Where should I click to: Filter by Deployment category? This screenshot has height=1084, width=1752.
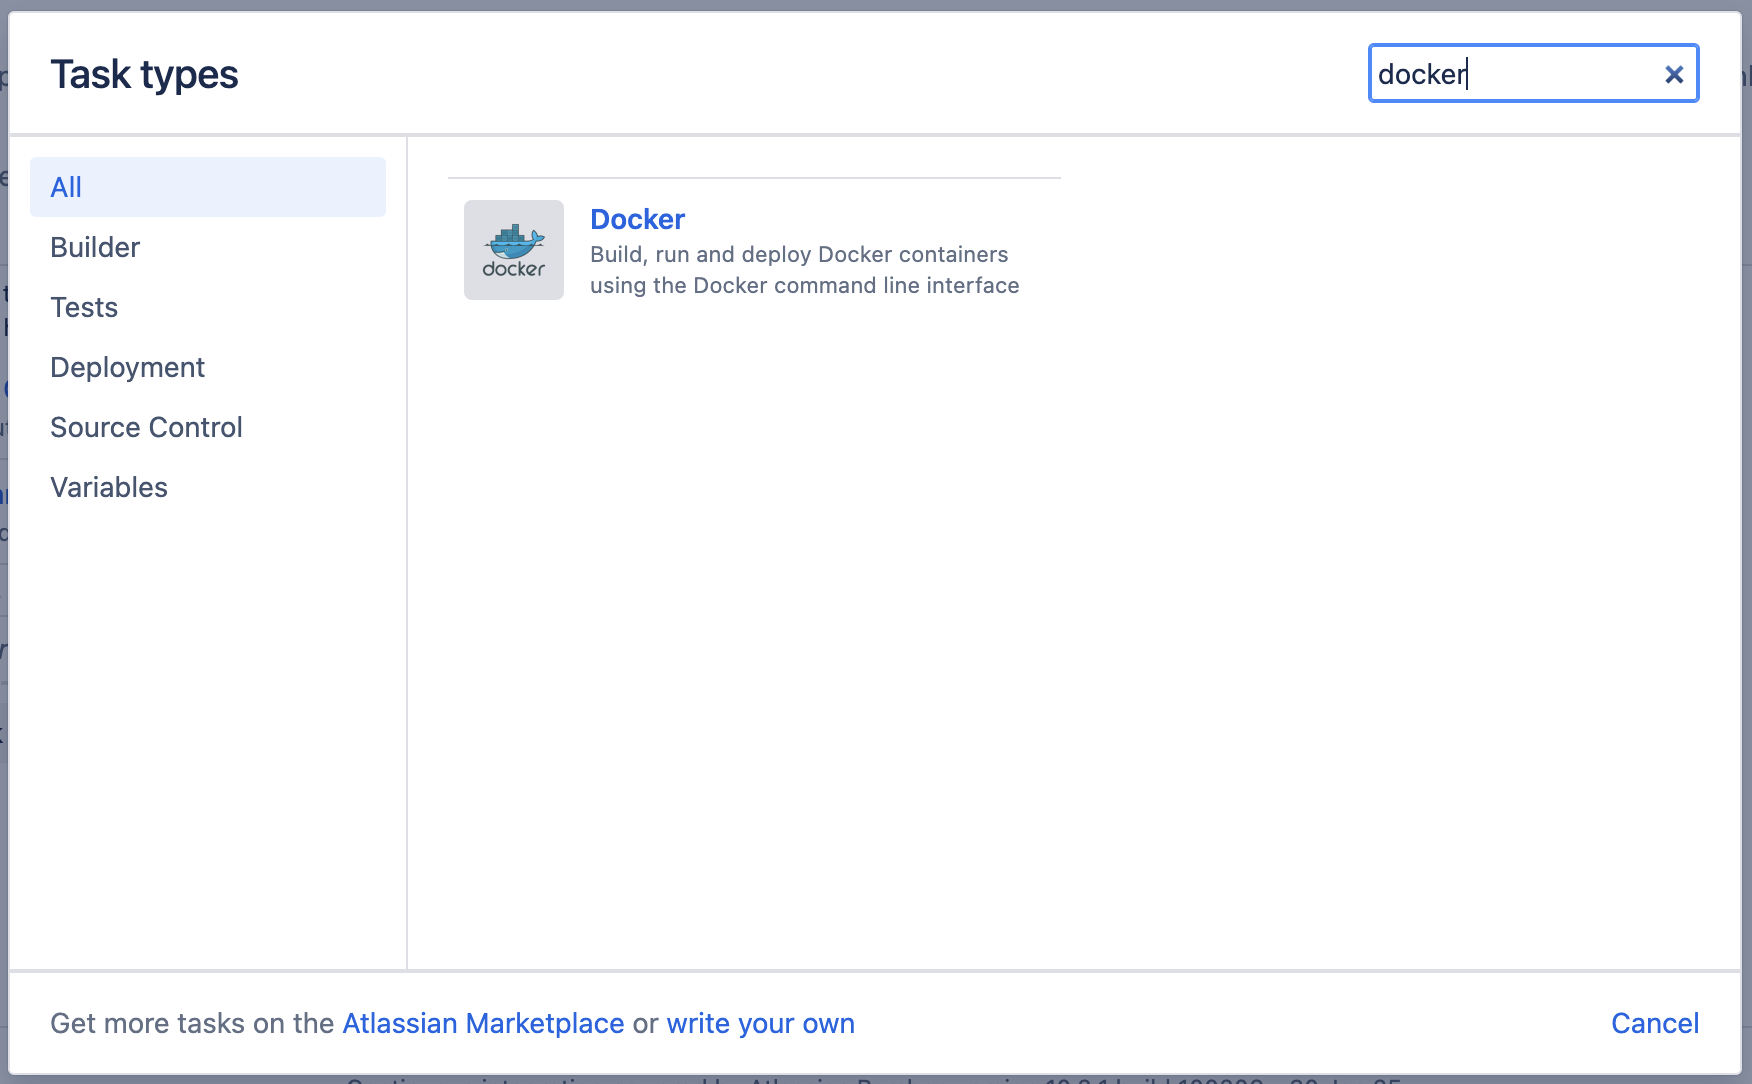(x=208, y=367)
